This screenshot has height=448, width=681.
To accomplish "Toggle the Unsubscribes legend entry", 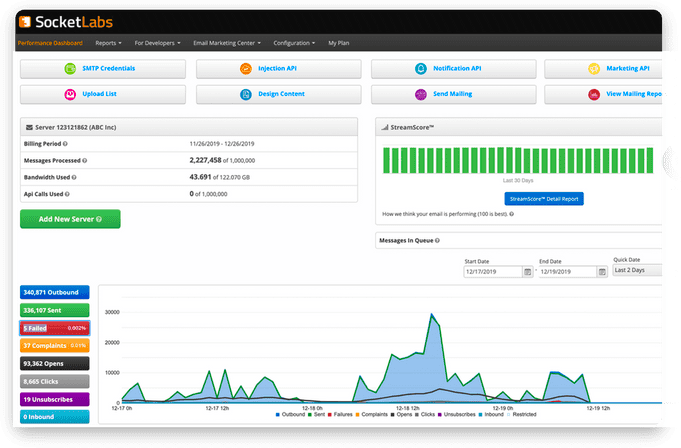I will 457,415.
